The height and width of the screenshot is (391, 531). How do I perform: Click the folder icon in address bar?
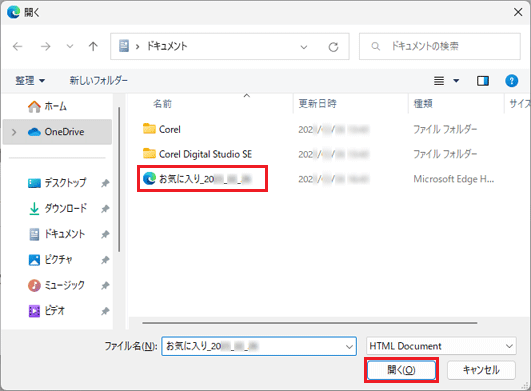point(124,46)
